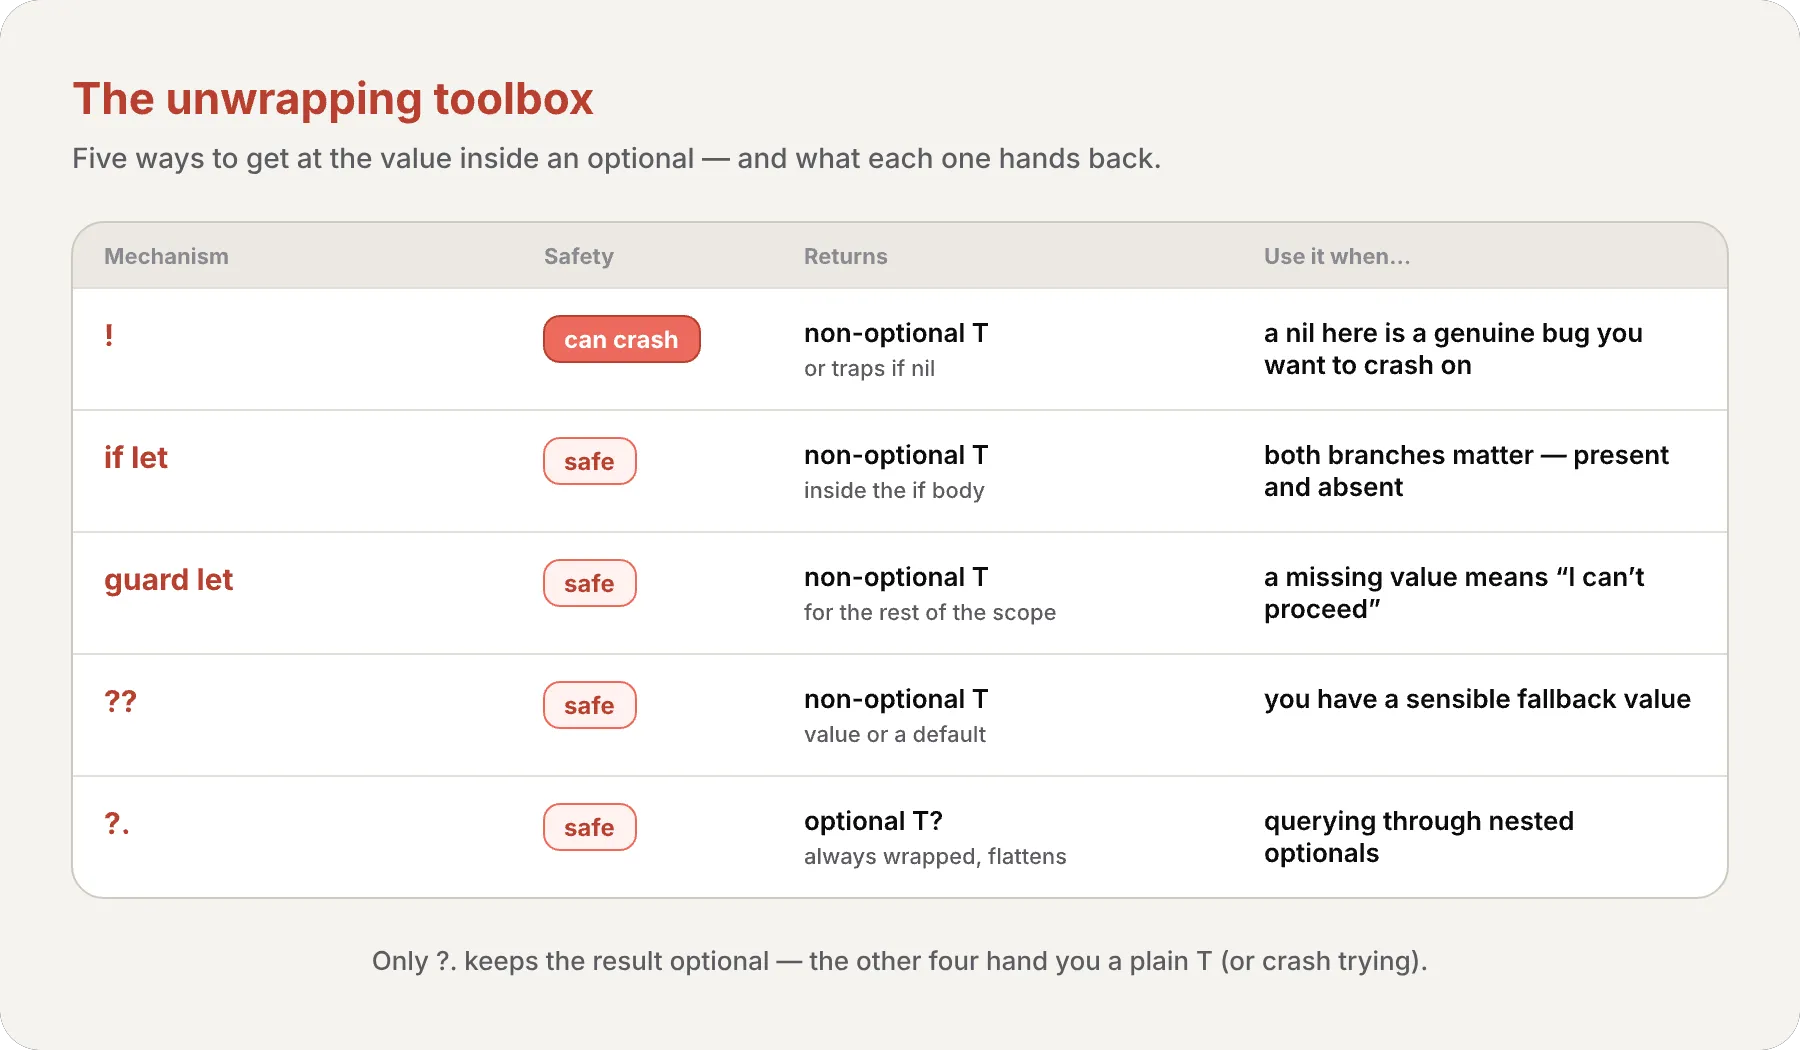Click "non-optional T" in the ?? row
Screen dimensions: 1800x1050
[x=896, y=699]
